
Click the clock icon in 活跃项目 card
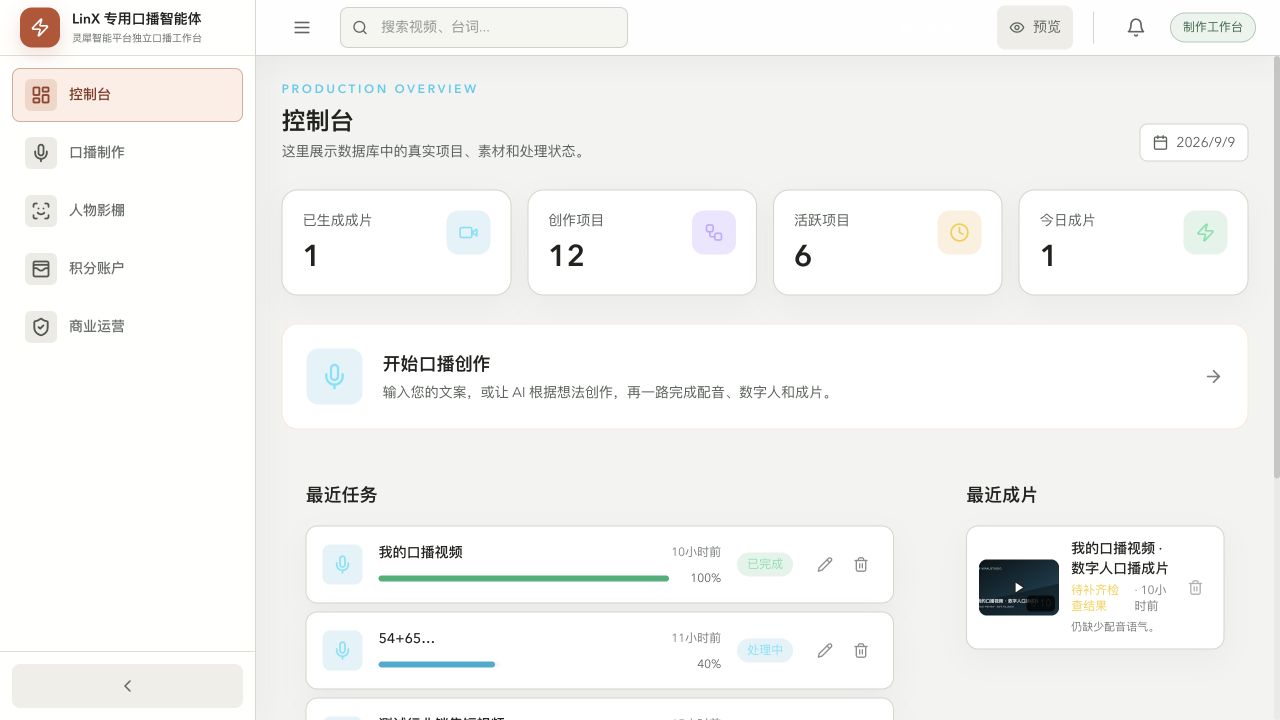[959, 232]
